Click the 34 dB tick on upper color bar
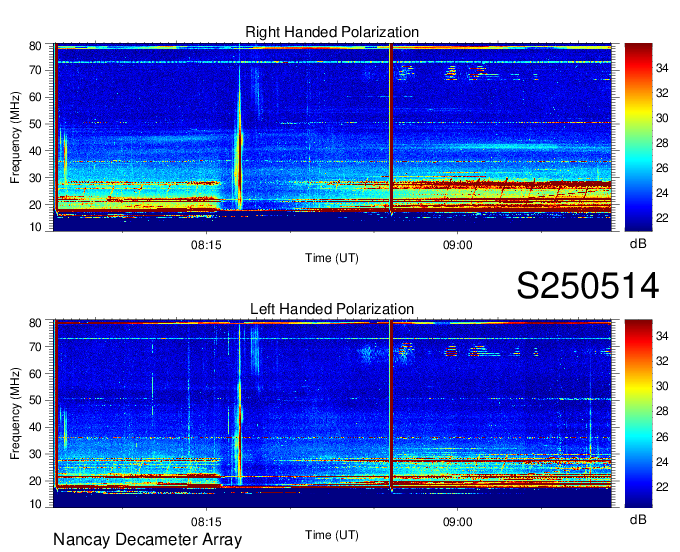 coord(662,68)
